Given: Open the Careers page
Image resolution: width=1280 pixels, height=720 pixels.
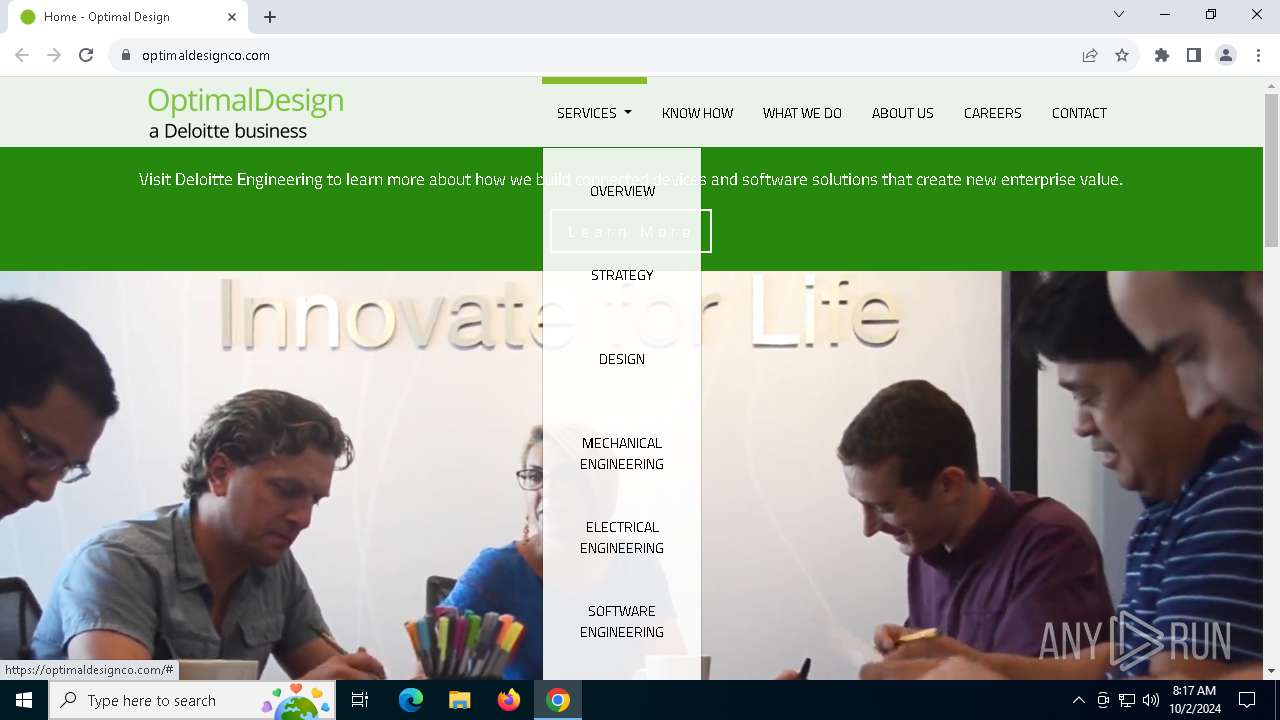Looking at the screenshot, I should click(992, 113).
